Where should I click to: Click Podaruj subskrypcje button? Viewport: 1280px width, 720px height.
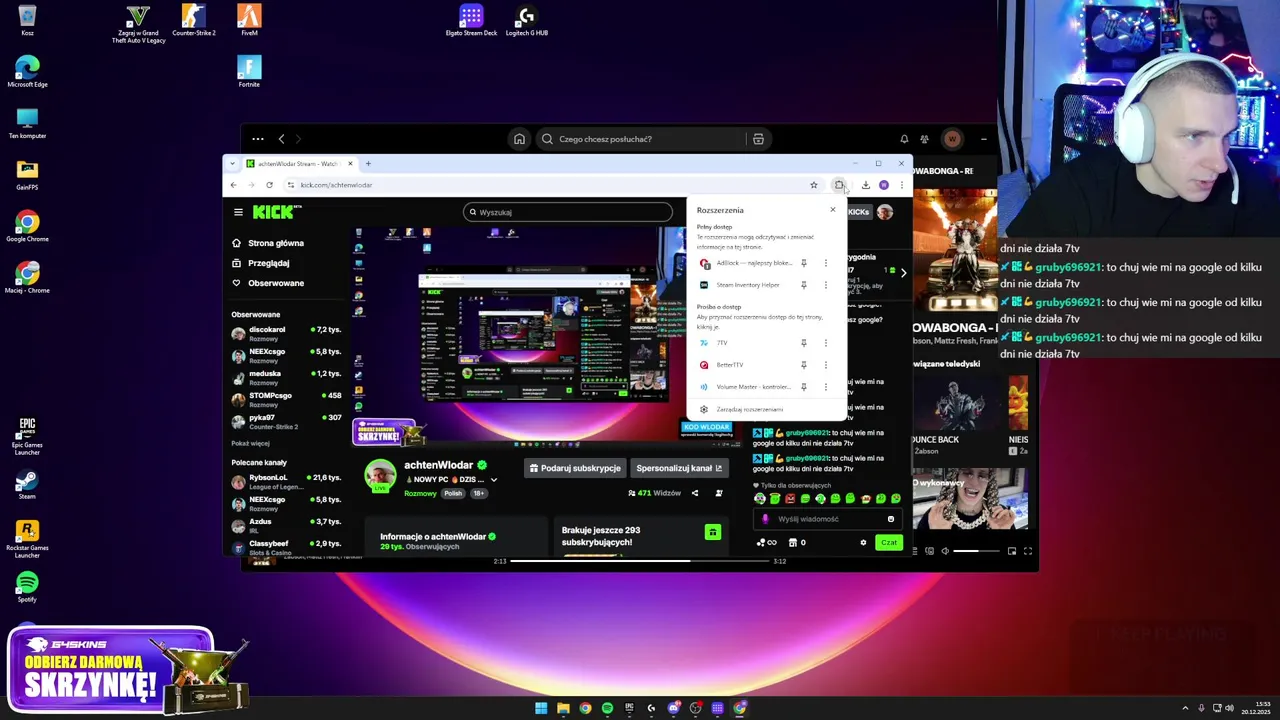tap(575, 468)
